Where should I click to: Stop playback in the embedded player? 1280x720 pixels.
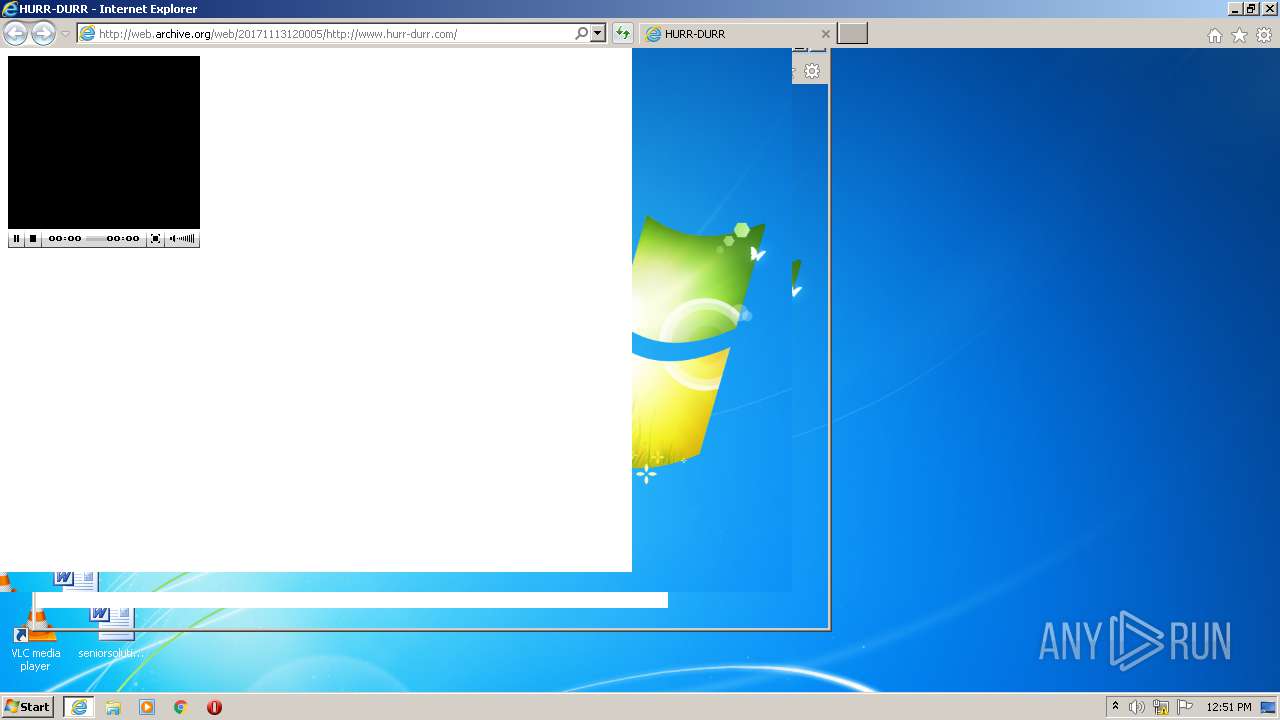click(33, 239)
